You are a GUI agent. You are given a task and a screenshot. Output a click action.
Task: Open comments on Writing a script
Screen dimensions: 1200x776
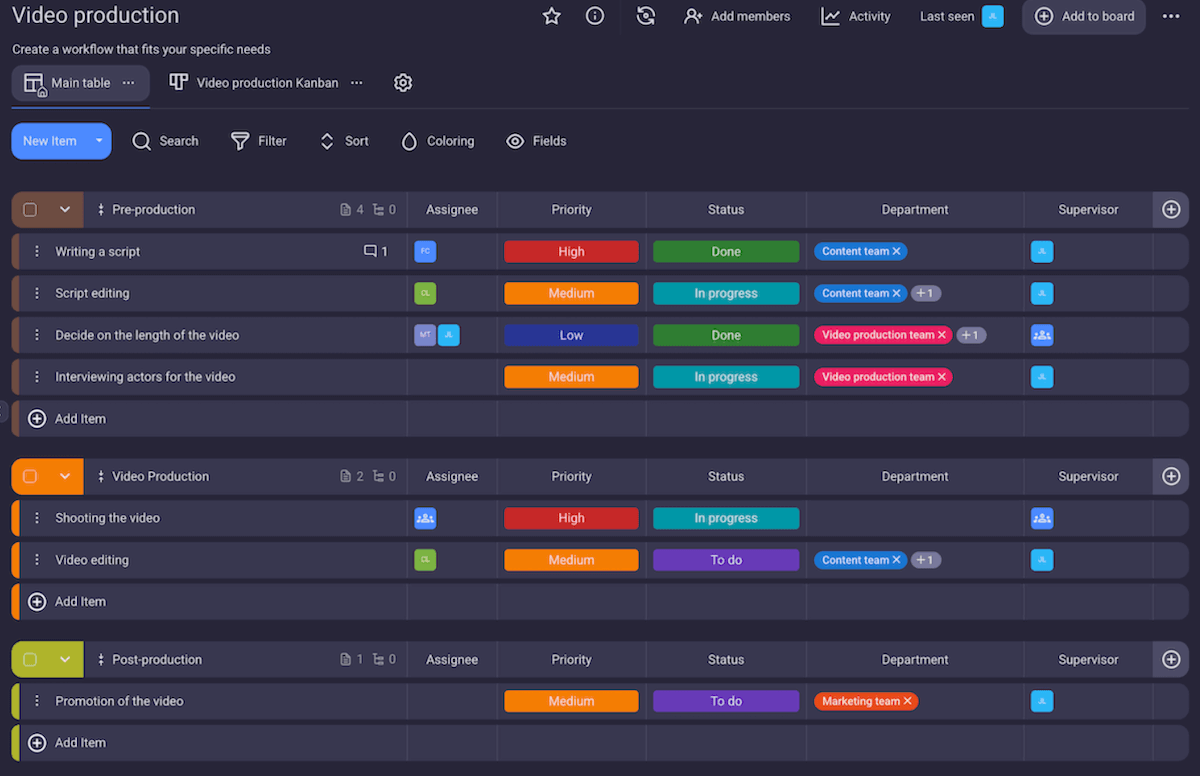click(x=372, y=251)
